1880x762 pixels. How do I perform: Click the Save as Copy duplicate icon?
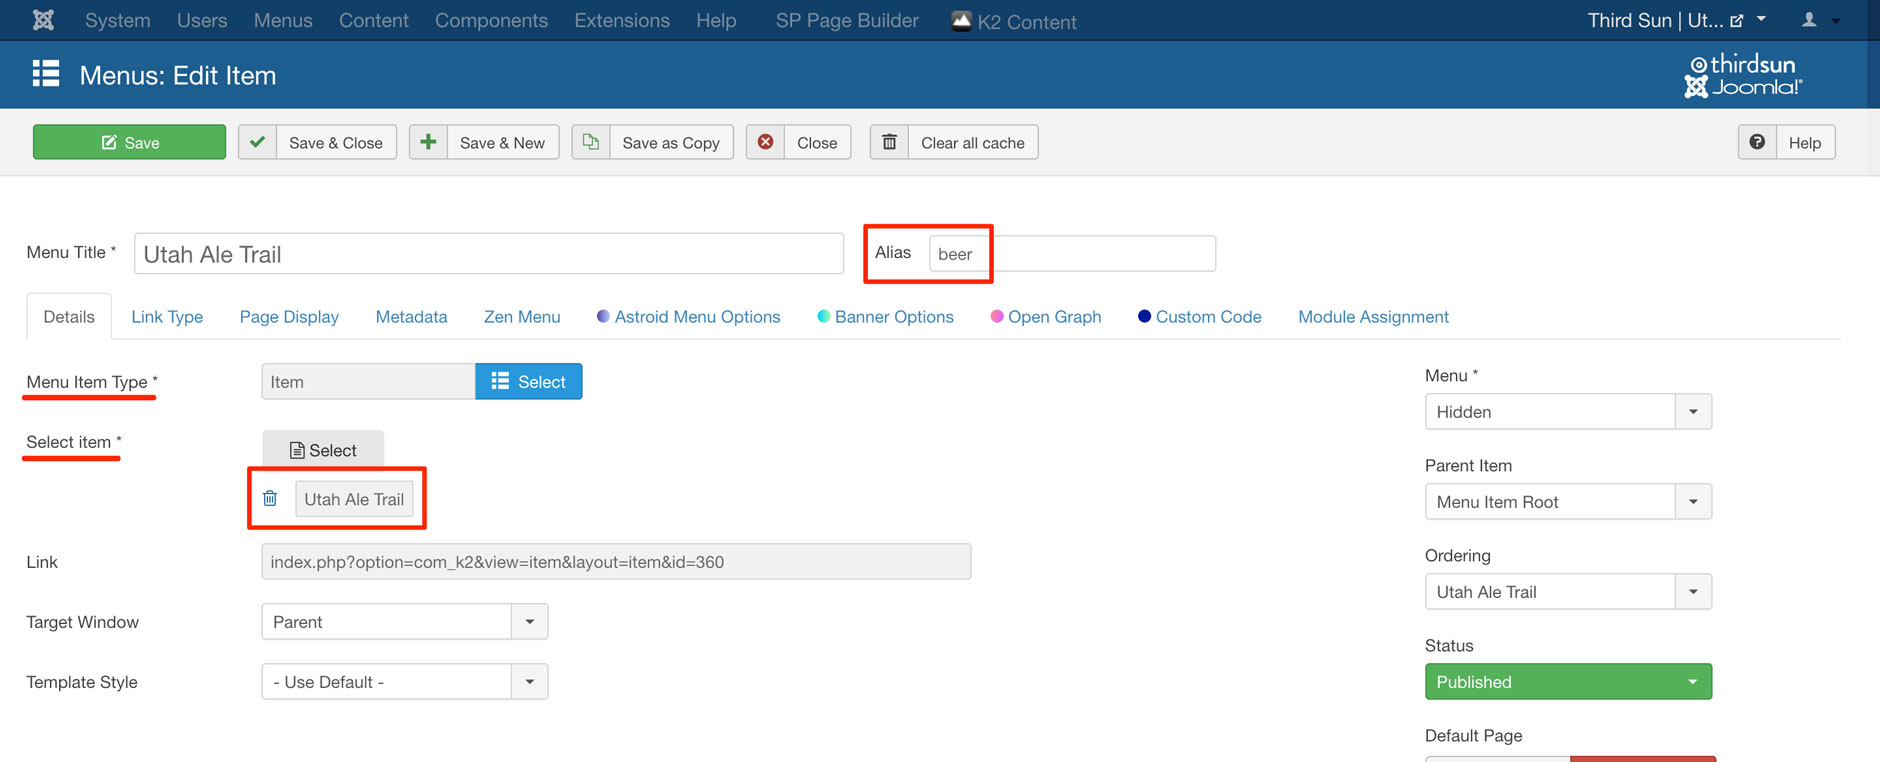point(591,142)
